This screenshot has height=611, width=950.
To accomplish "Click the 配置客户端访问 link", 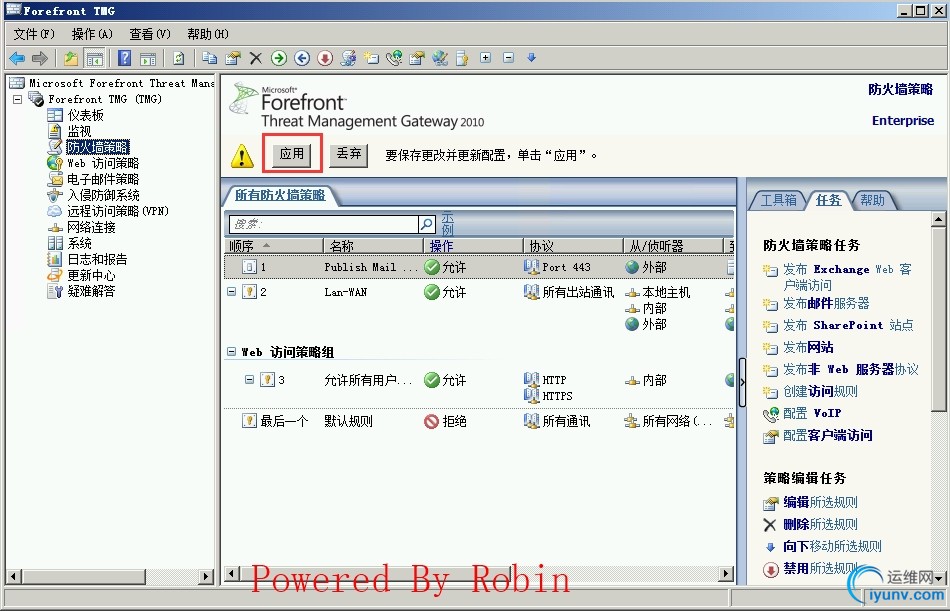I will (x=828, y=435).
